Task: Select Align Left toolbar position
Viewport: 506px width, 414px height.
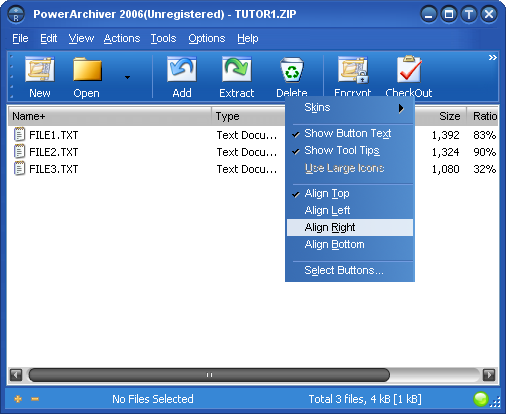Action: (350, 211)
